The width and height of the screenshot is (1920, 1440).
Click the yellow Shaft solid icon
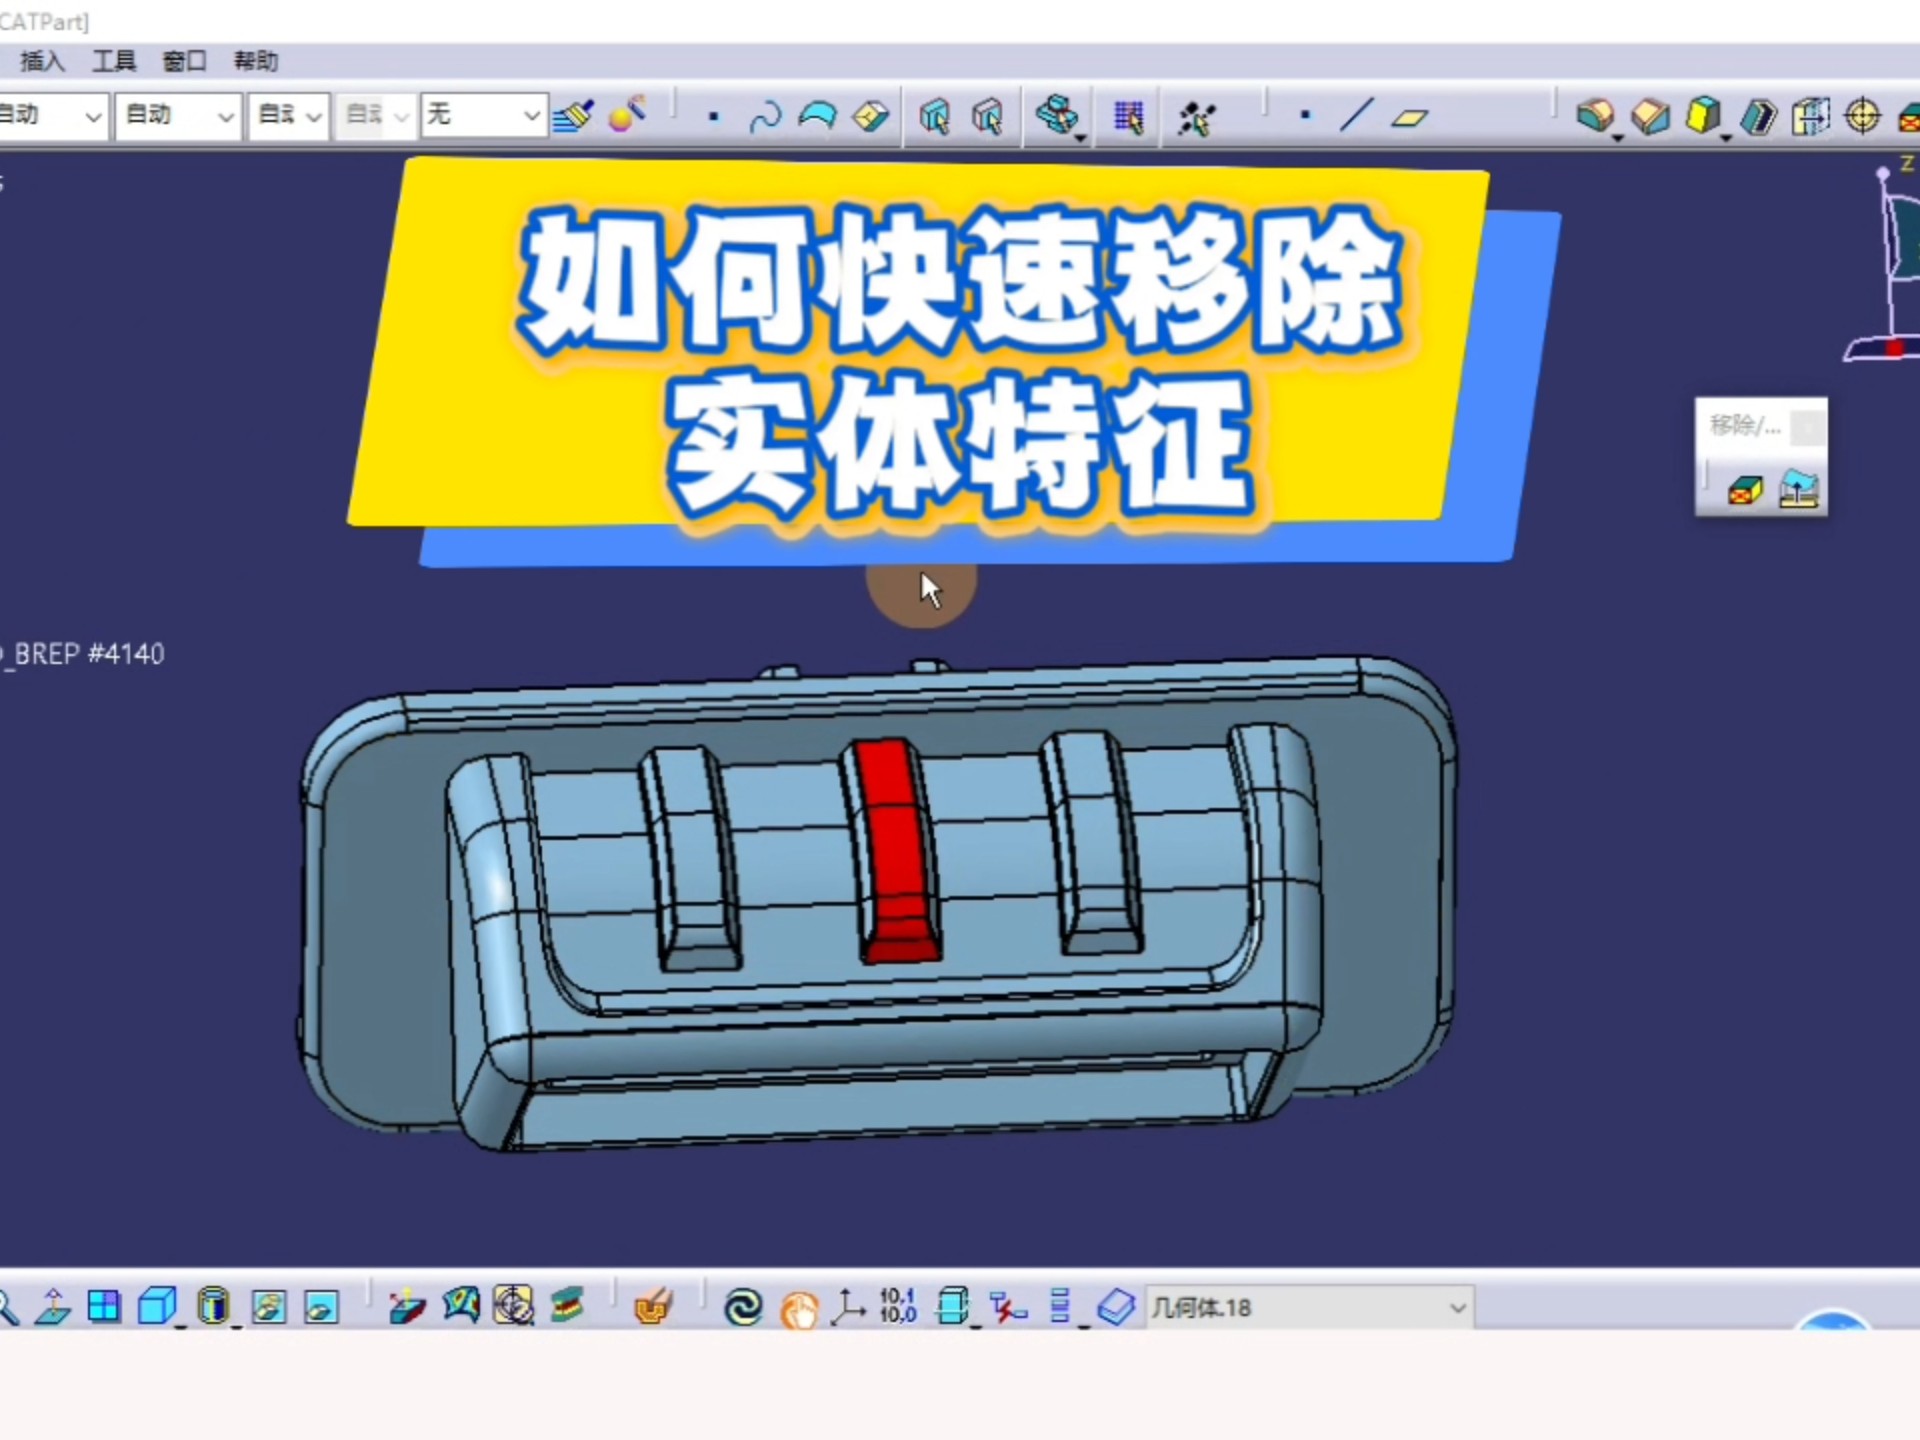coord(1703,116)
